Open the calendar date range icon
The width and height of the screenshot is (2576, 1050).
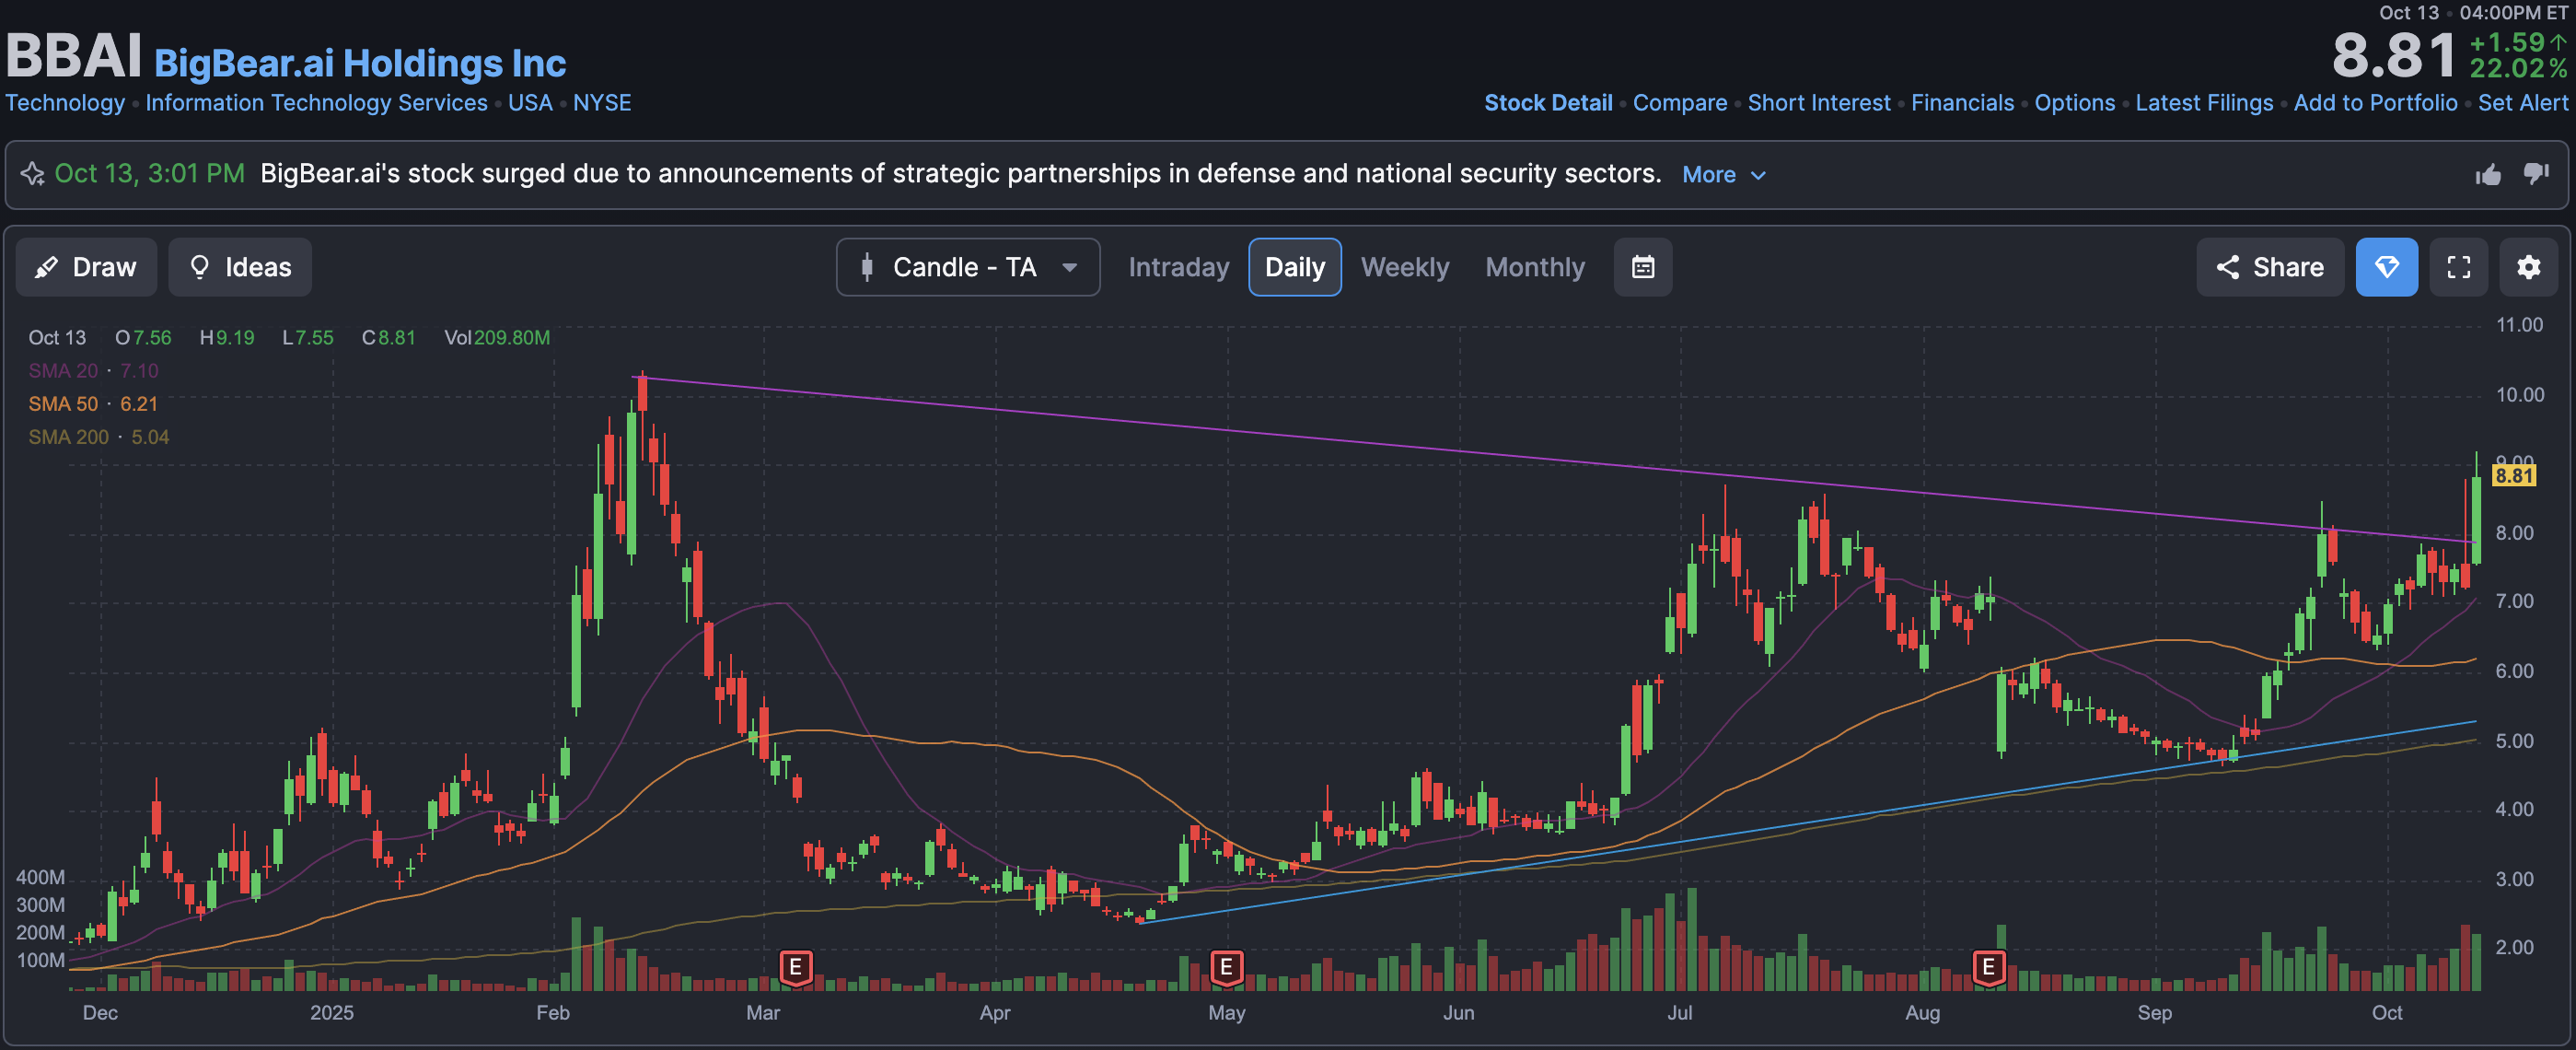coord(1642,267)
